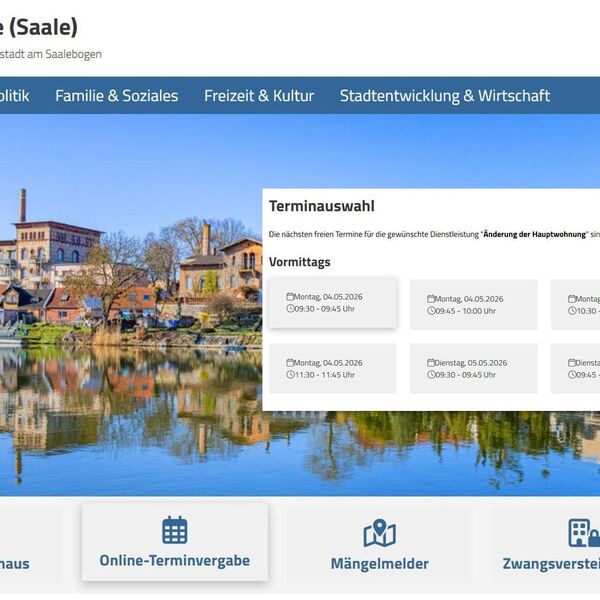This screenshot has width=600, height=600.
Task: Click clock icon beside 11:30 - 11:45 Uhr
Action: pyautogui.click(x=290, y=375)
